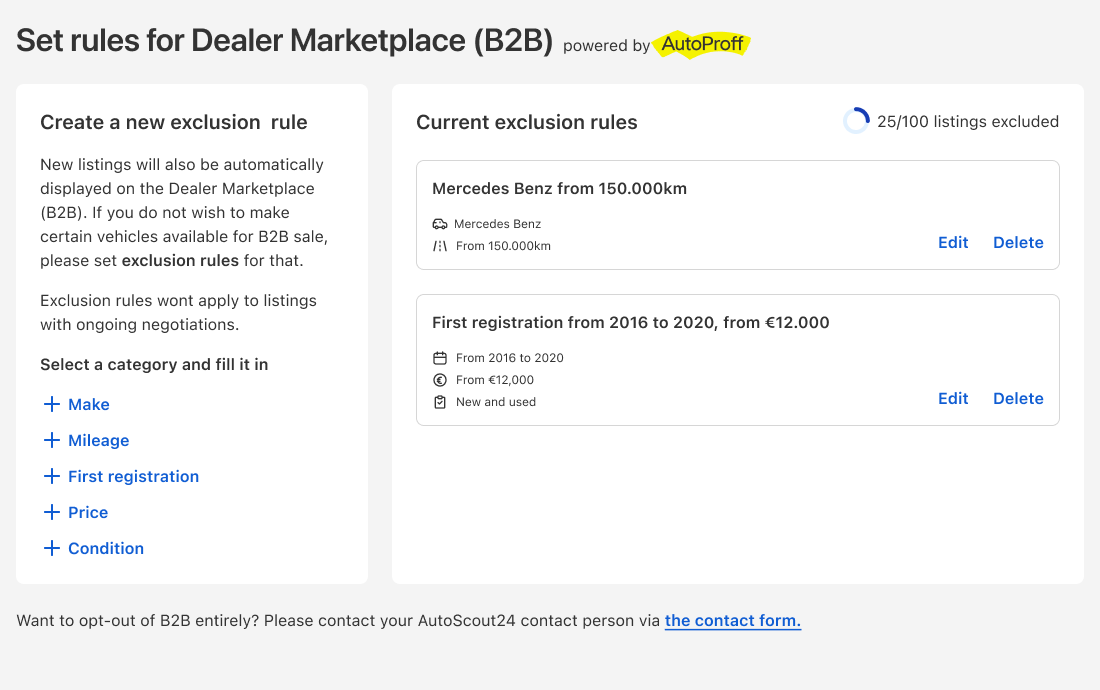Click the plus icon beside Price

pyautogui.click(x=51, y=512)
